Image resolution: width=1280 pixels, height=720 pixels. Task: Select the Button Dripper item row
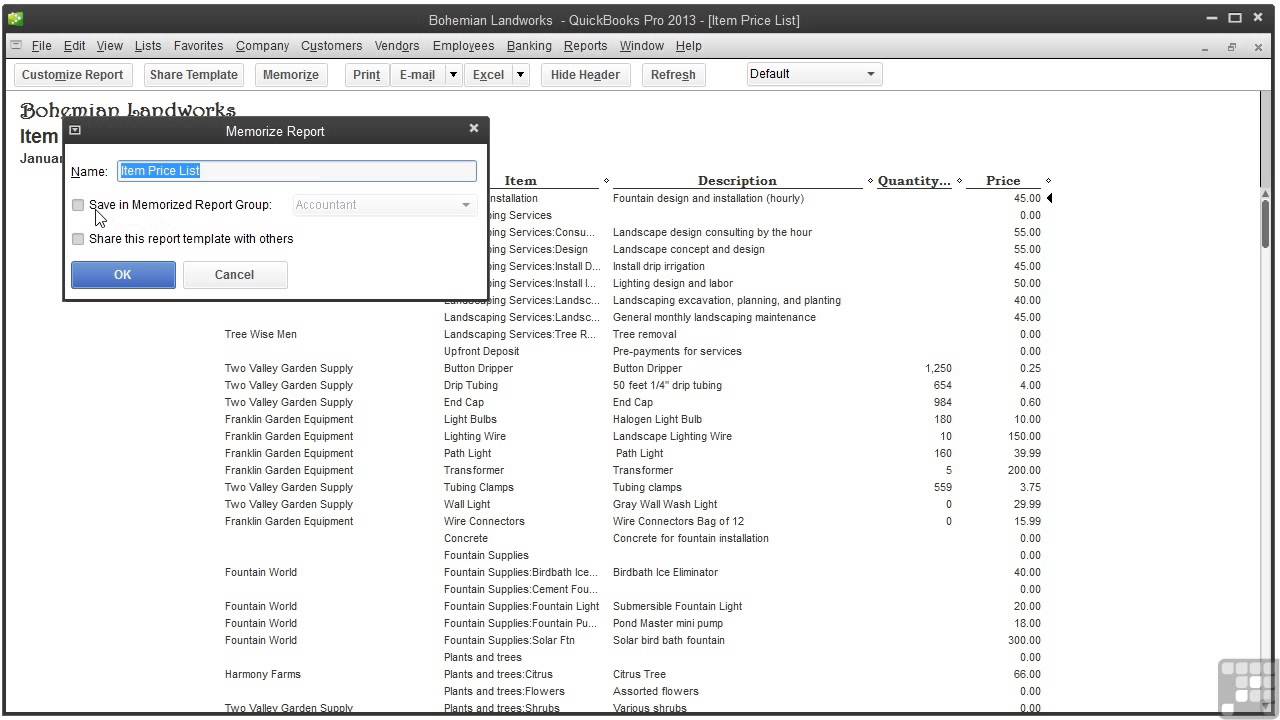[x=632, y=368]
